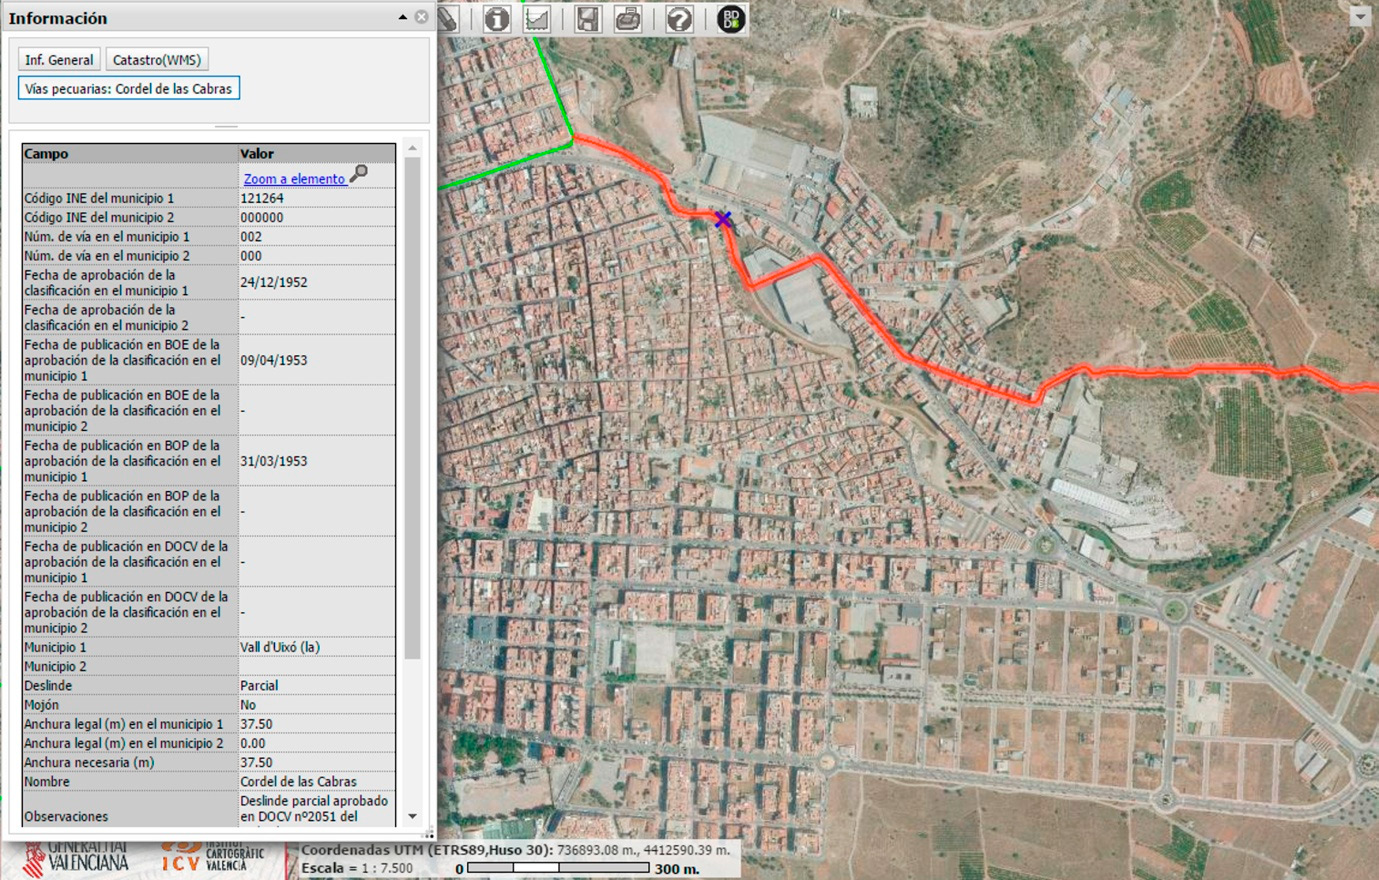Click the scroll-up arrow of attribute table

[412, 148]
